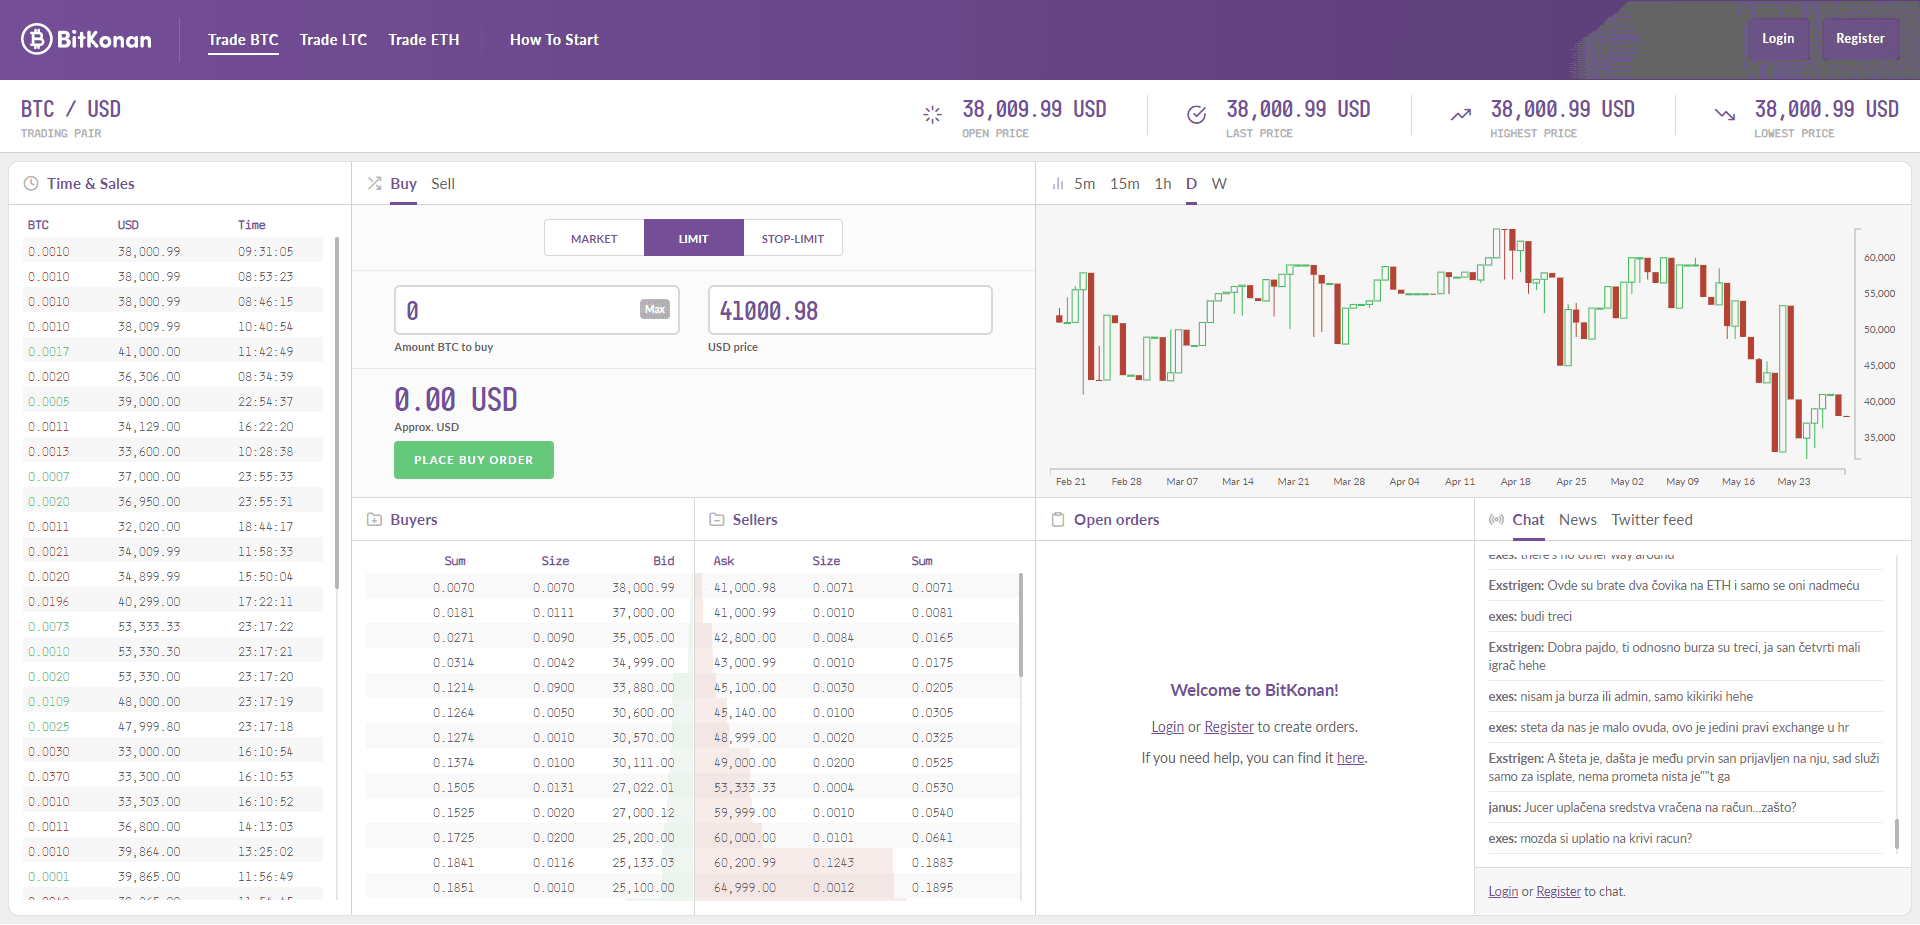Open the Trade ETH page
1920x925 pixels.
(x=424, y=40)
